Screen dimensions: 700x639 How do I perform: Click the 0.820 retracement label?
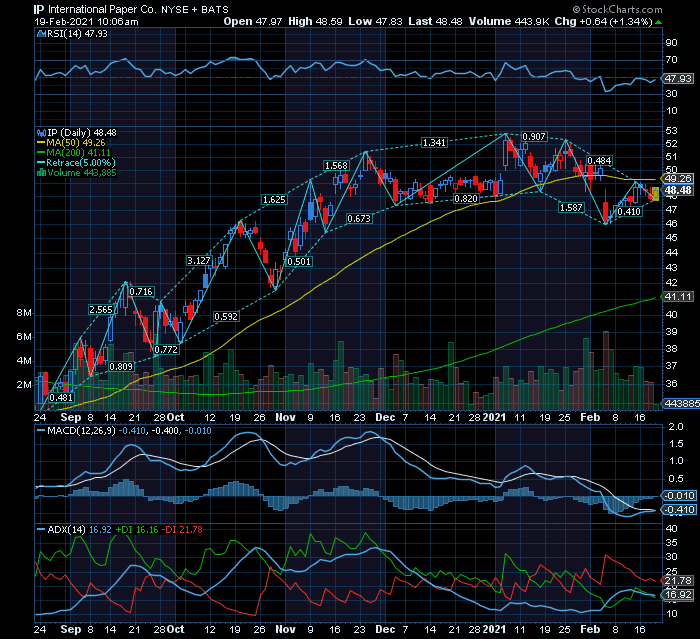(466, 199)
